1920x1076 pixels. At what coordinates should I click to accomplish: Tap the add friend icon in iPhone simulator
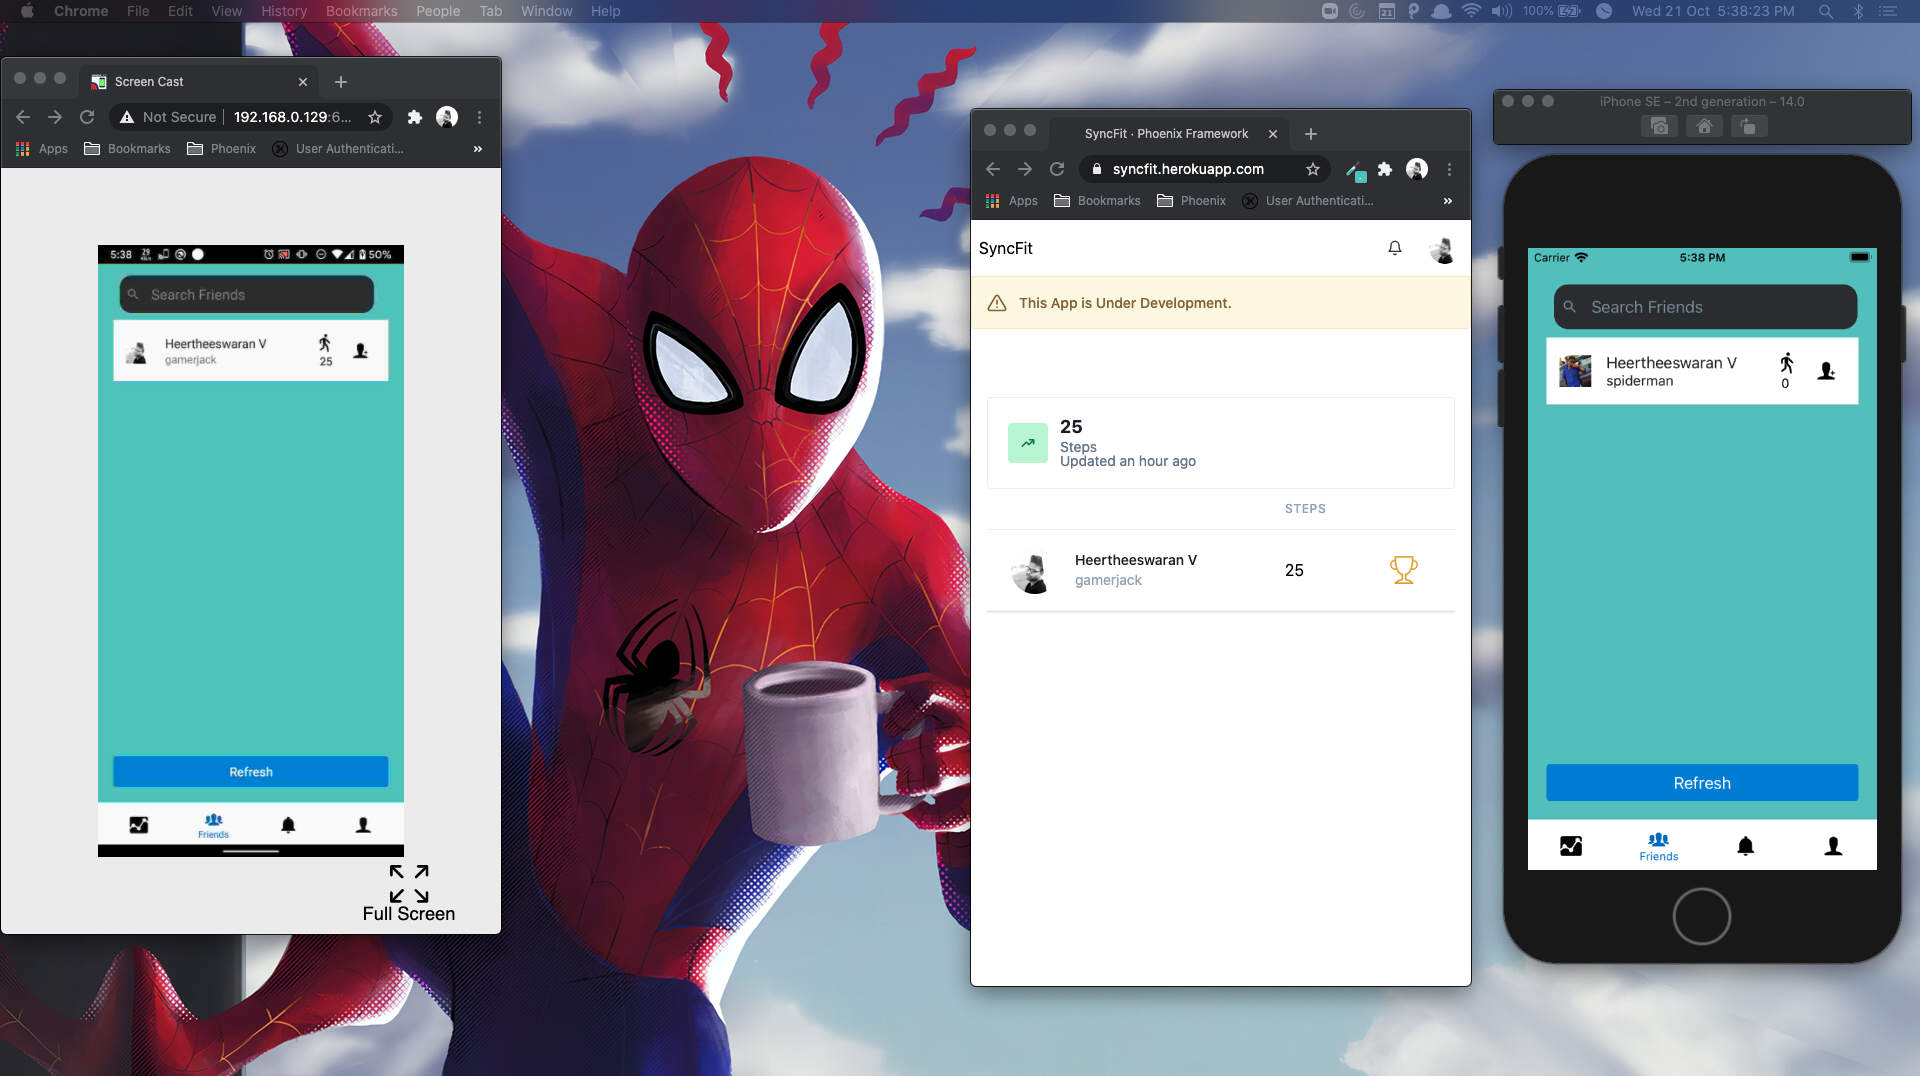tap(1826, 371)
